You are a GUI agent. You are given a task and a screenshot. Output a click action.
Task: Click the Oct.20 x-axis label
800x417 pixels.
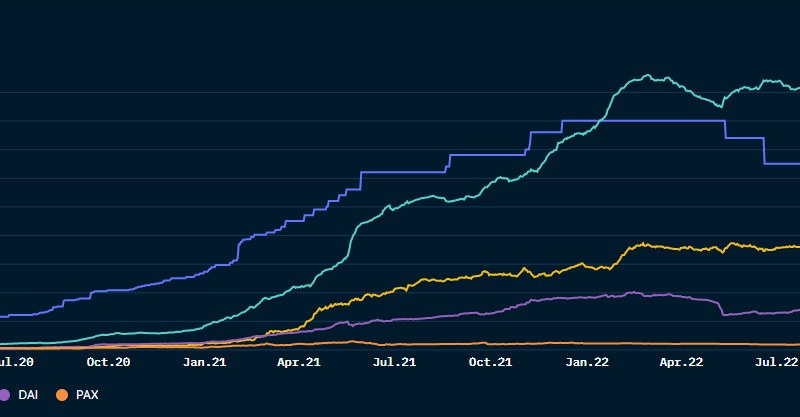pos(108,362)
